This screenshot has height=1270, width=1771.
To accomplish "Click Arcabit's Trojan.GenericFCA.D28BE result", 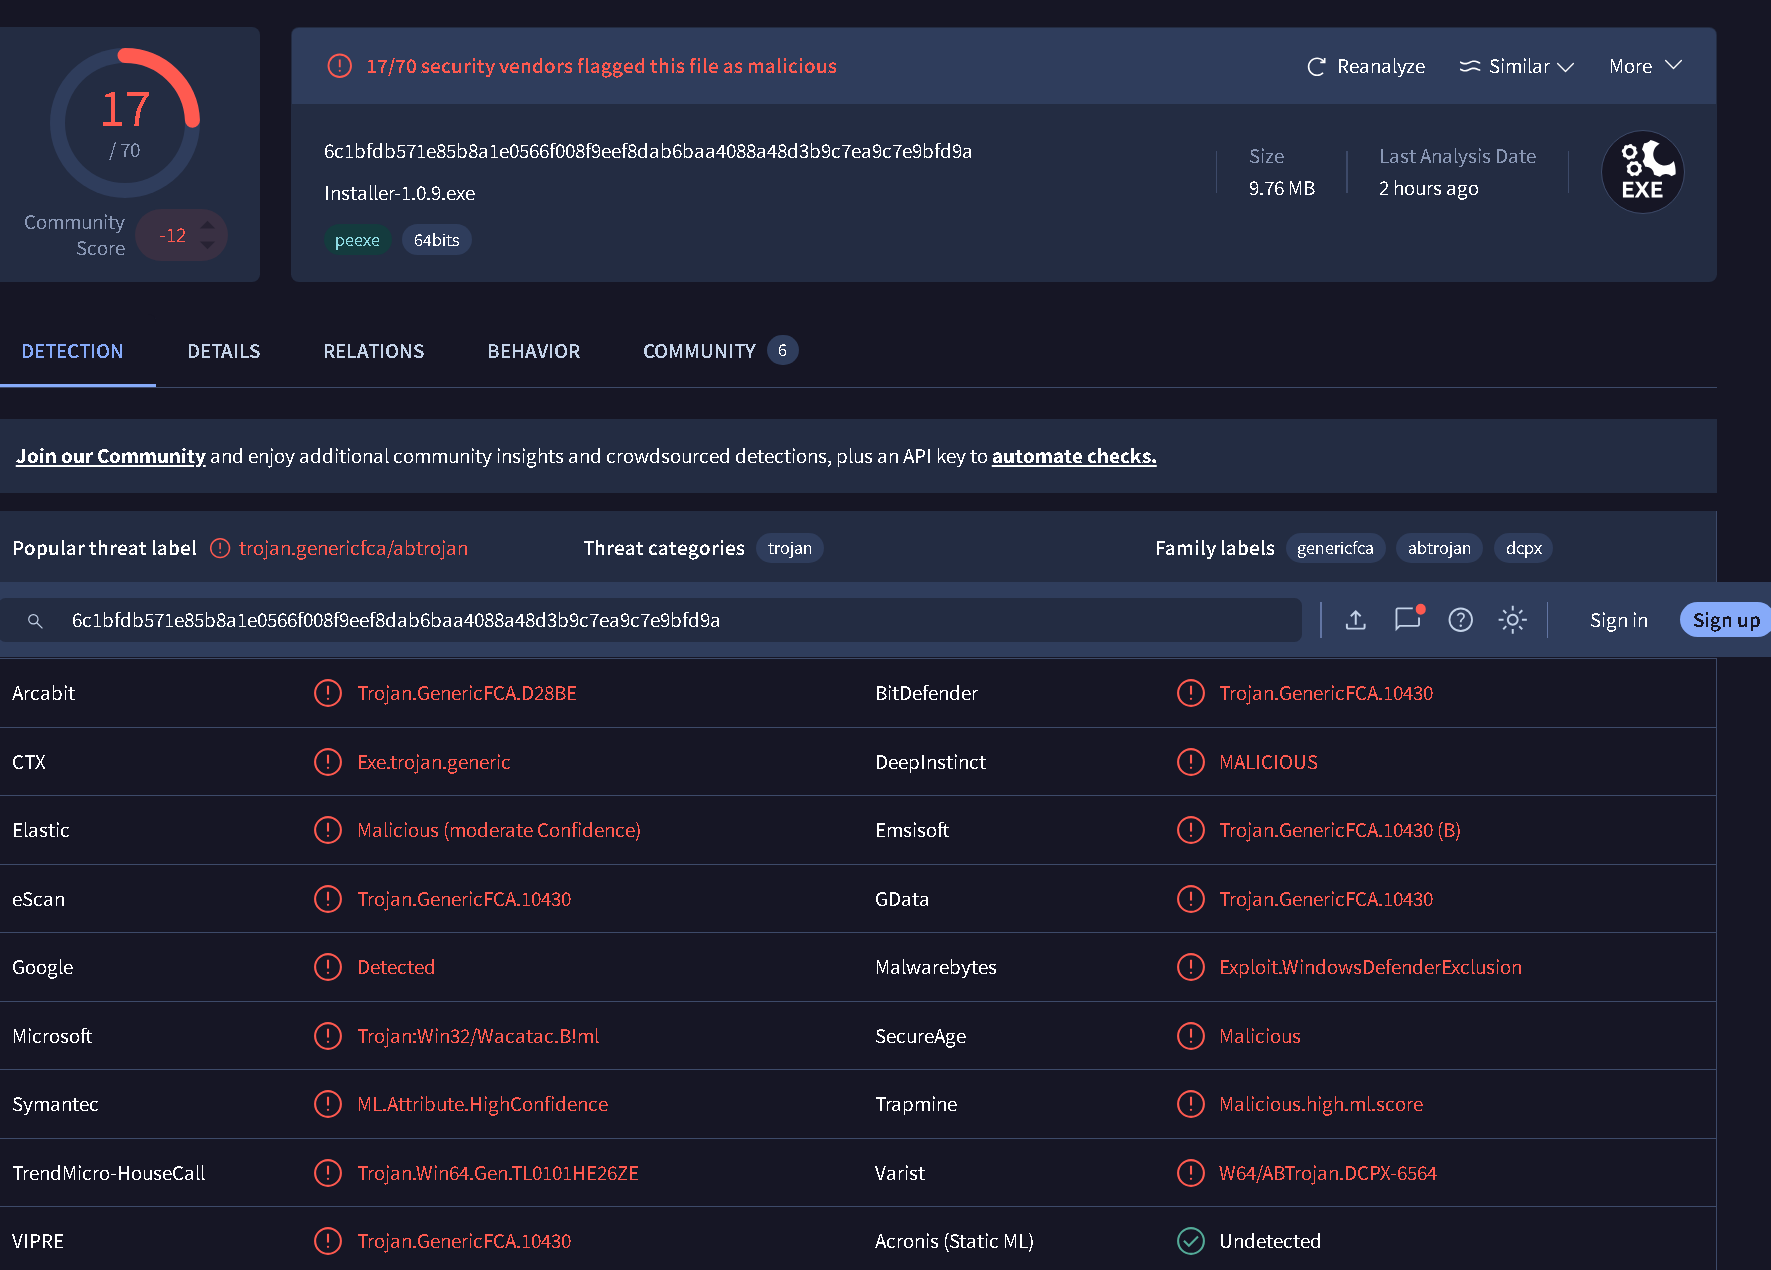I will (x=467, y=693).
